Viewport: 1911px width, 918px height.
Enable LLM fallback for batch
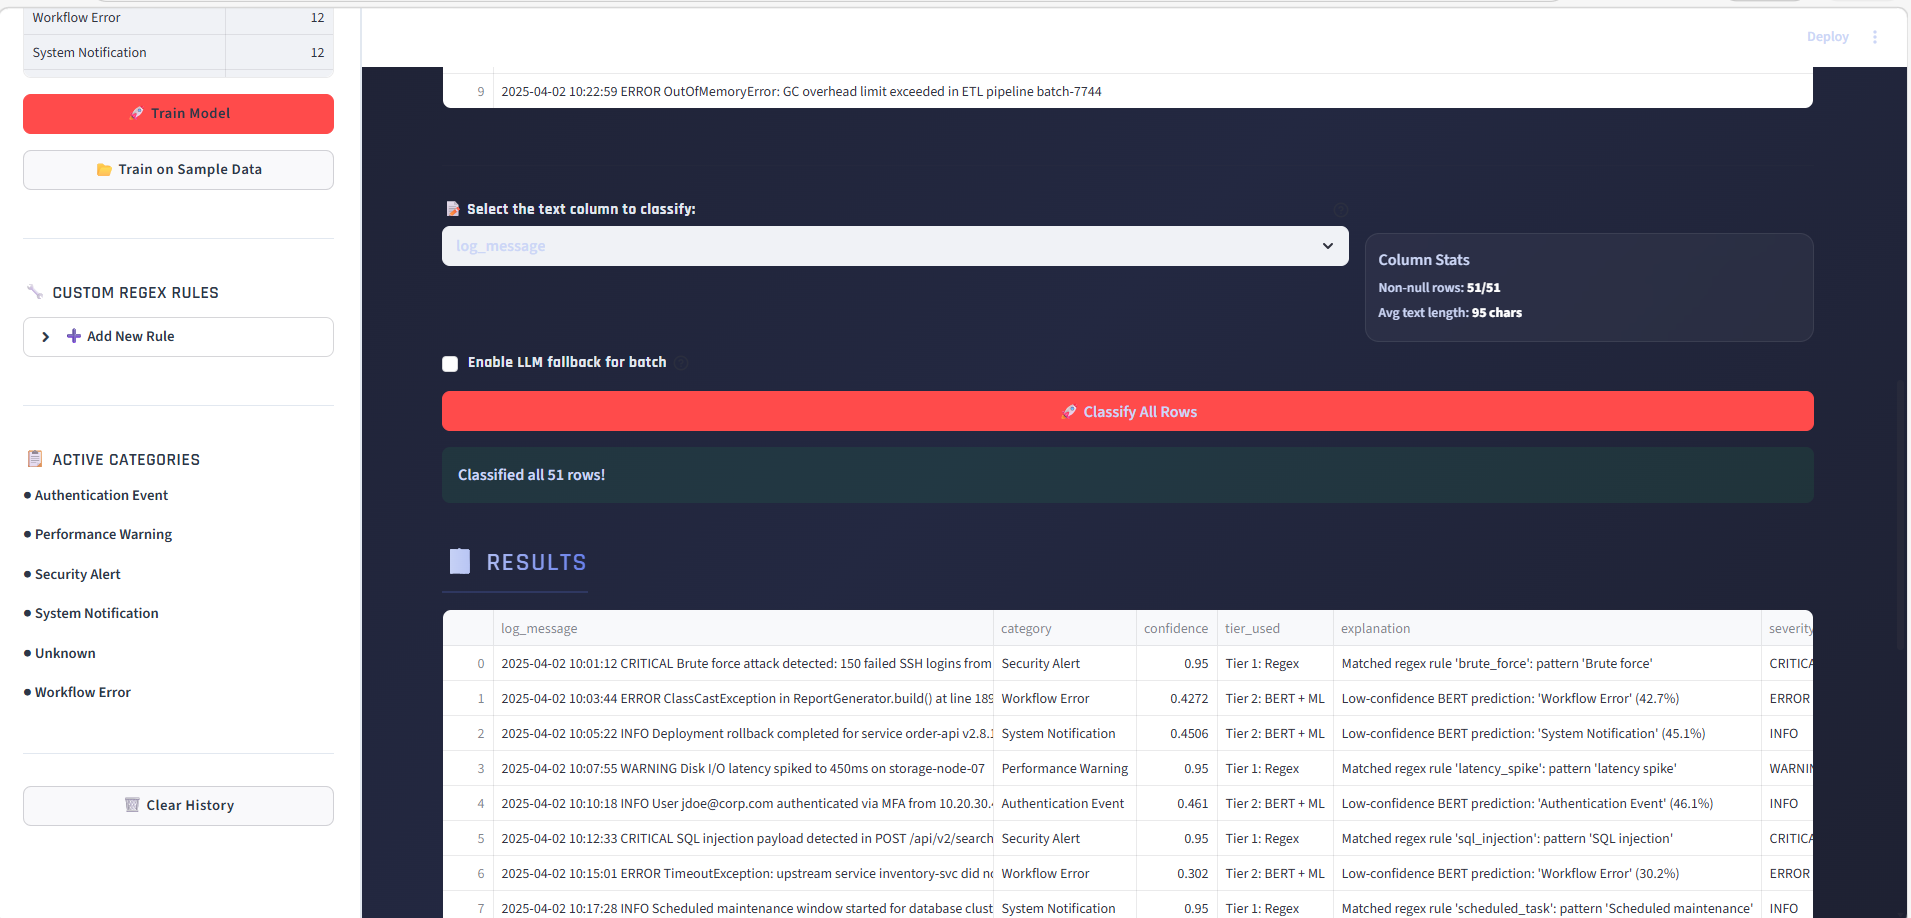449,363
